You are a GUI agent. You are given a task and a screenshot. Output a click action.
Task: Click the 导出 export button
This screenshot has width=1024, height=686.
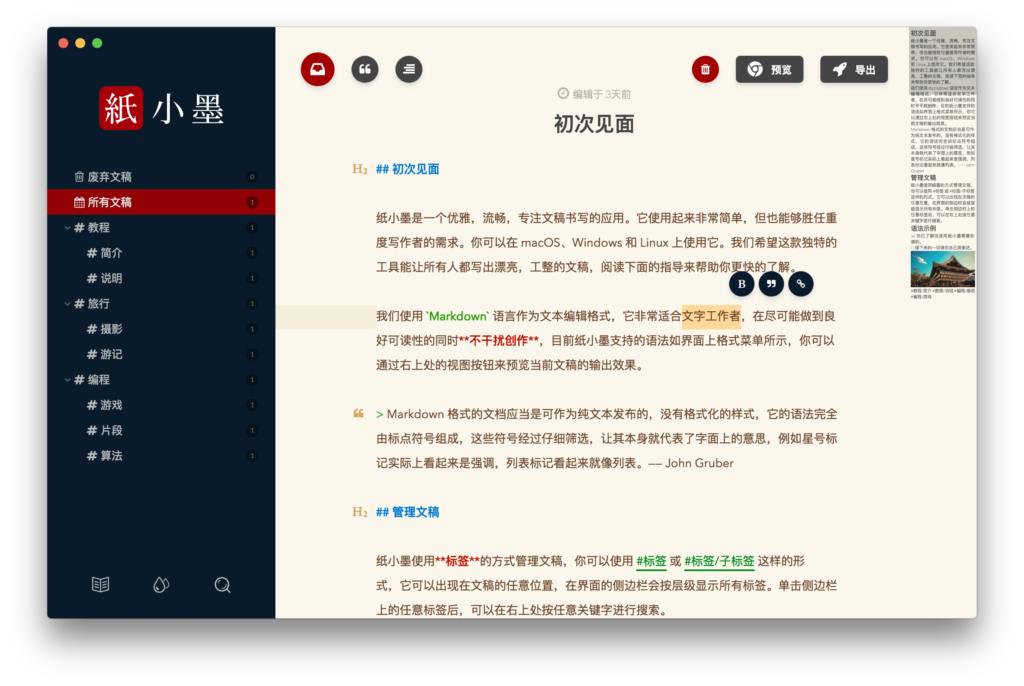(x=853, y=69)
